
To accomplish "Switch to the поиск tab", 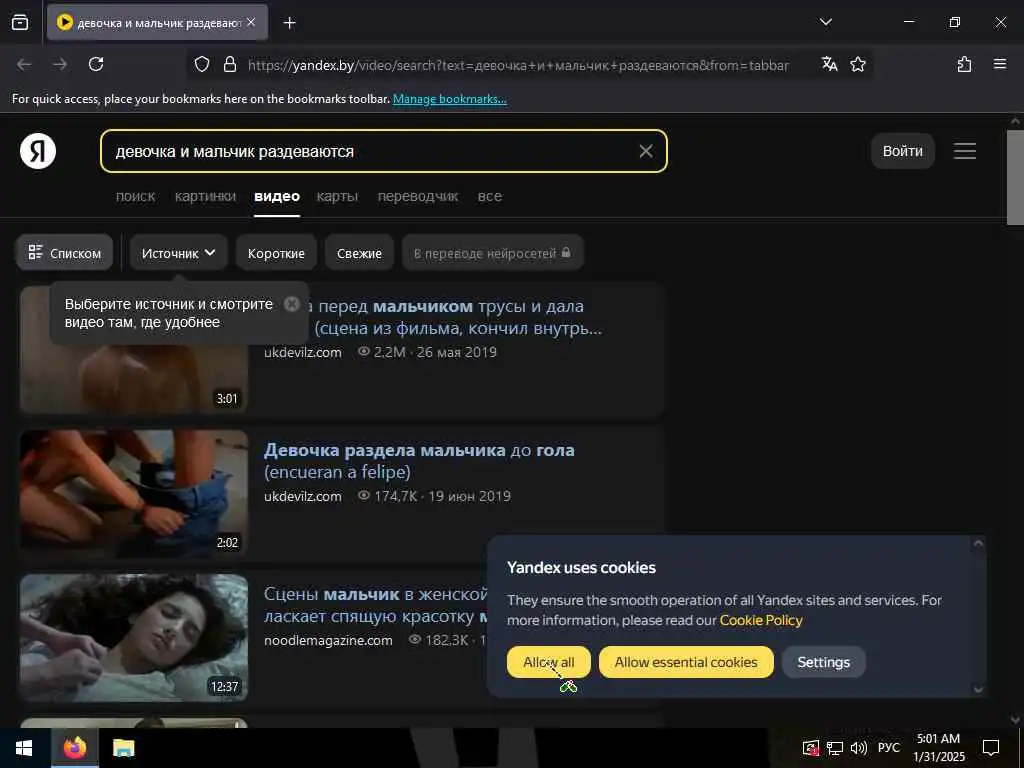I will click(136, 196).
